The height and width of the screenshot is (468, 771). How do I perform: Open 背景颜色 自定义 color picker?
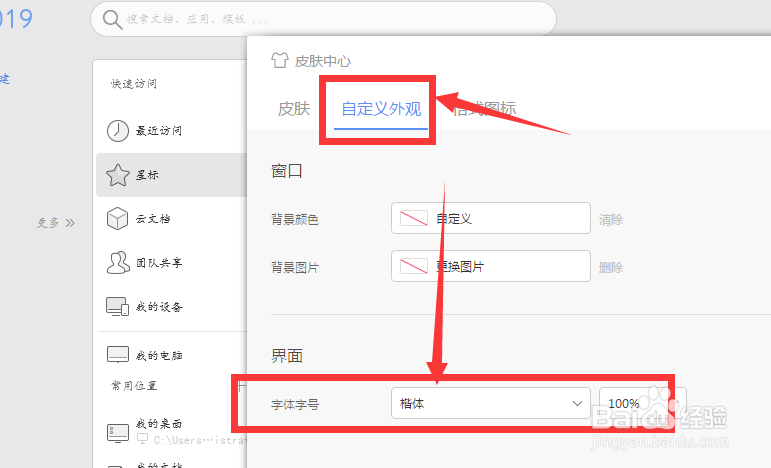491,218
